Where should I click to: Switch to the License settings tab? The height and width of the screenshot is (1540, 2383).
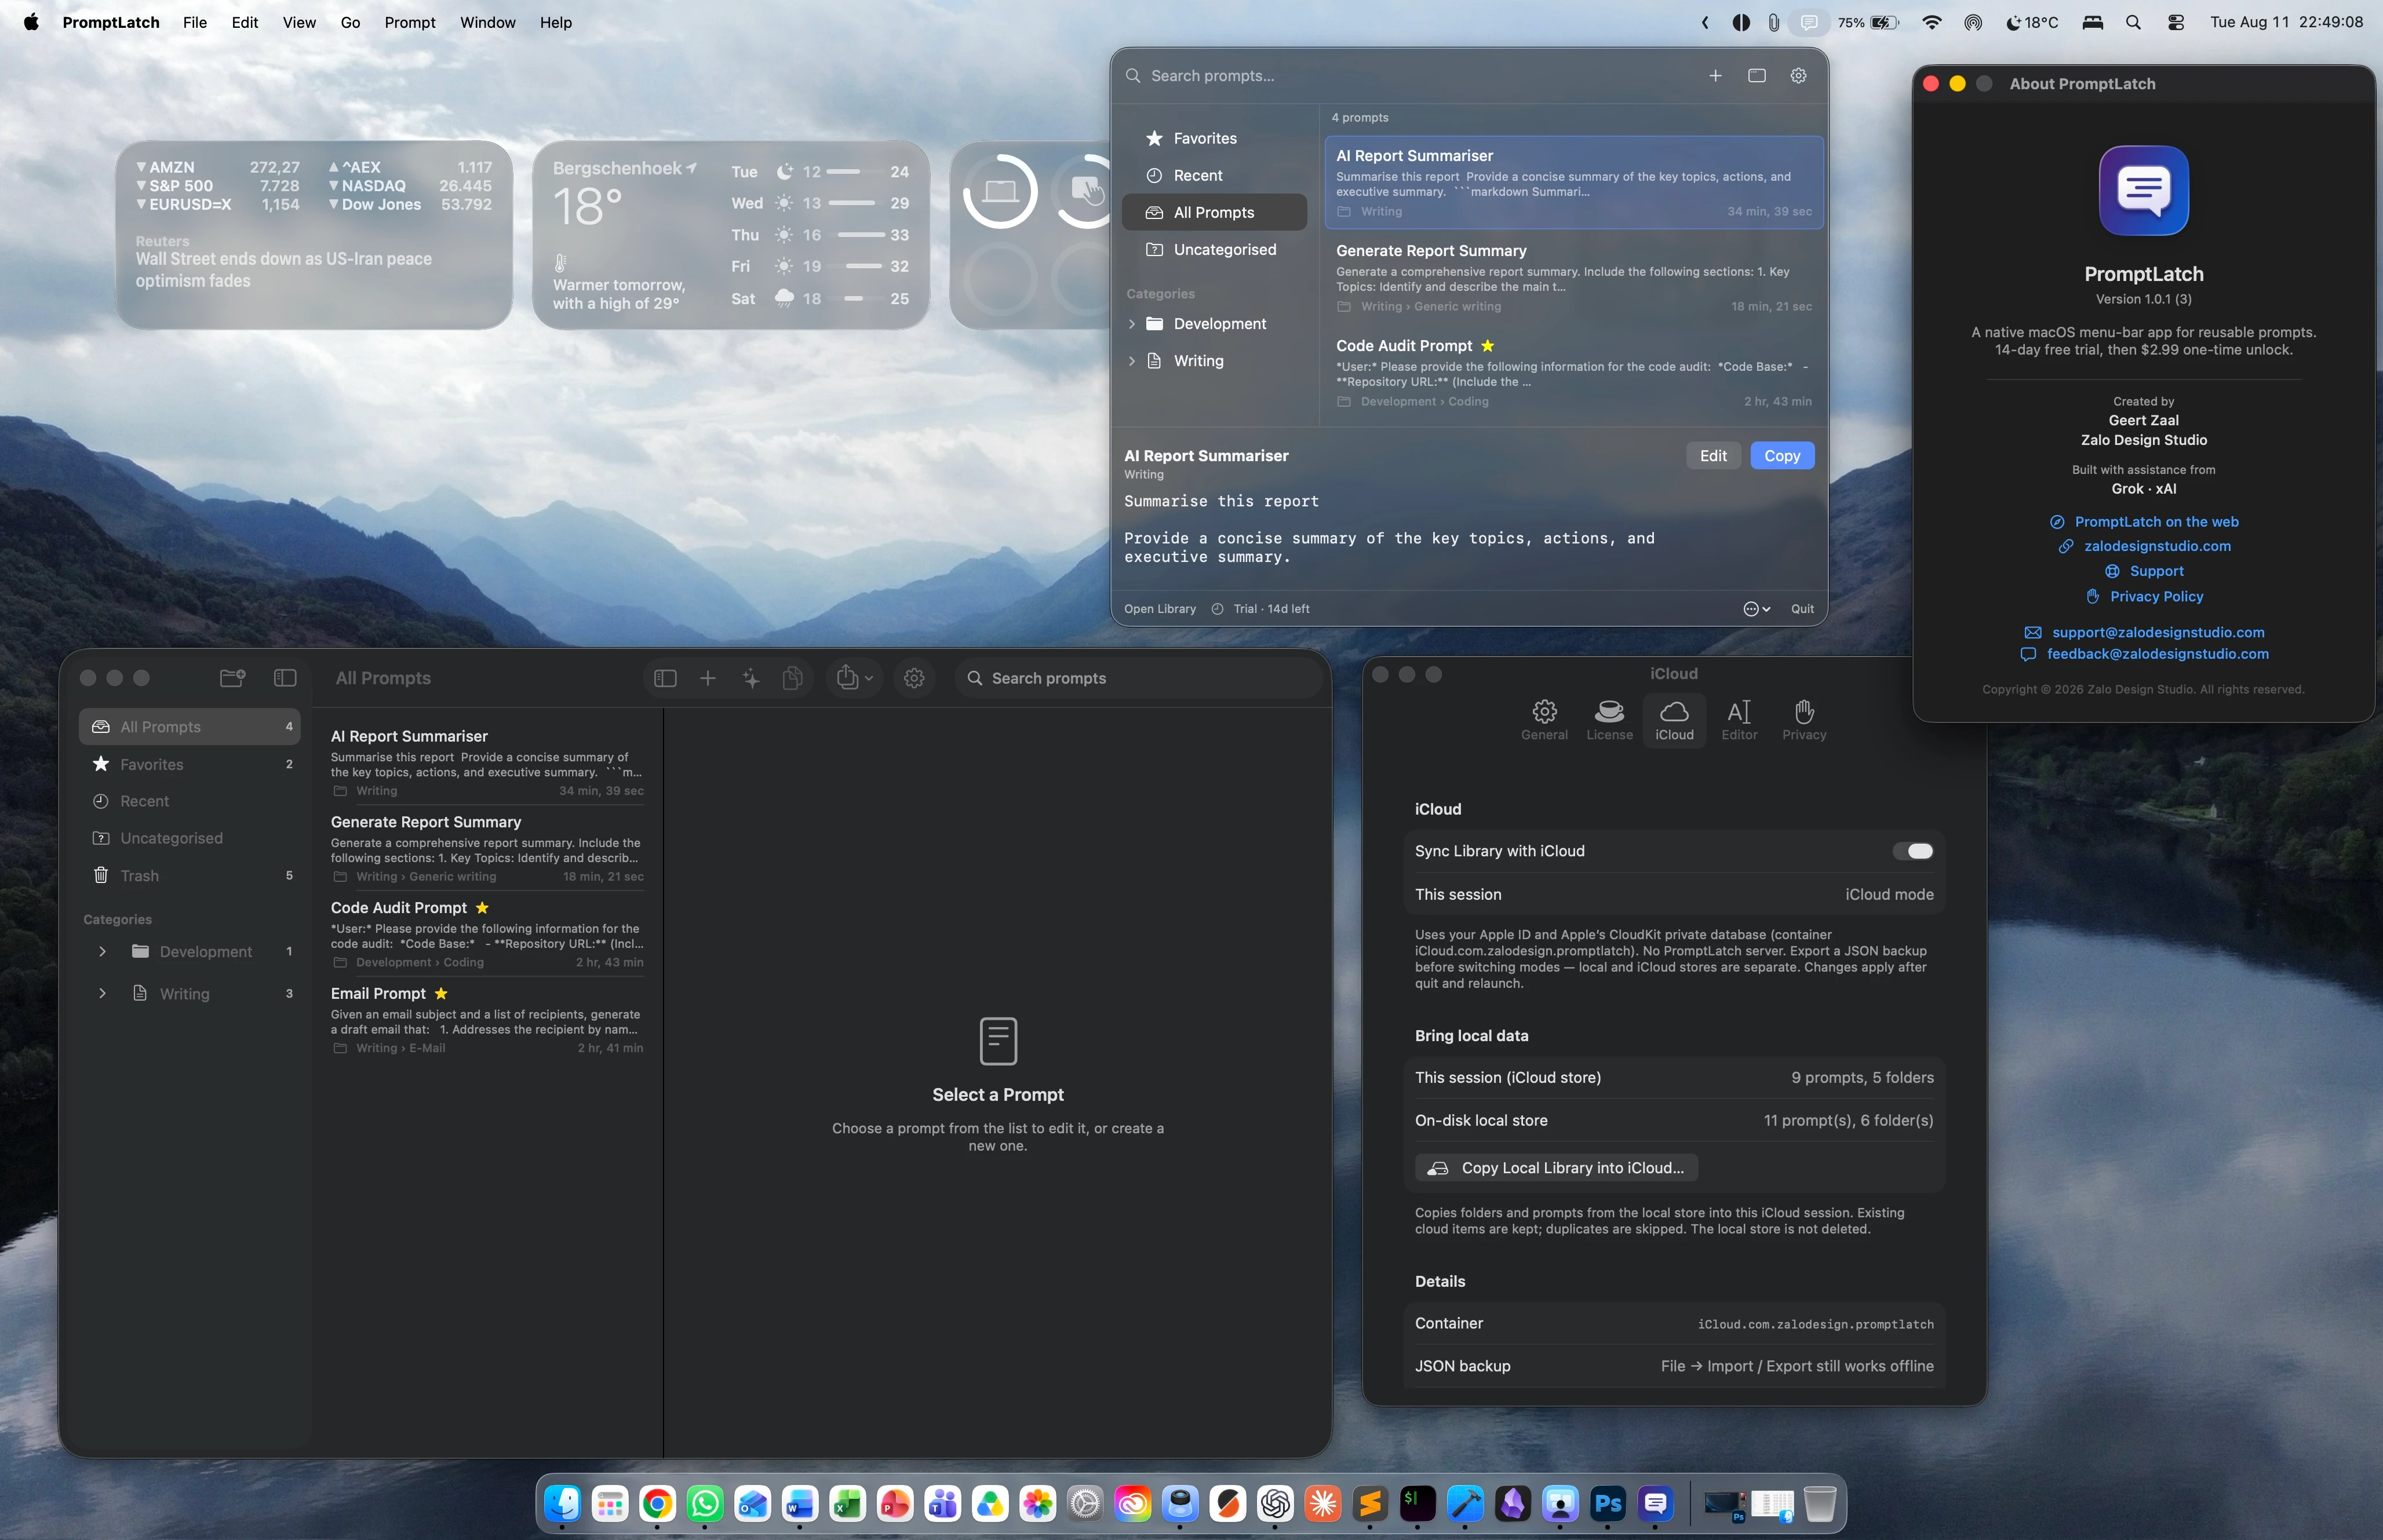point(1609,720)
